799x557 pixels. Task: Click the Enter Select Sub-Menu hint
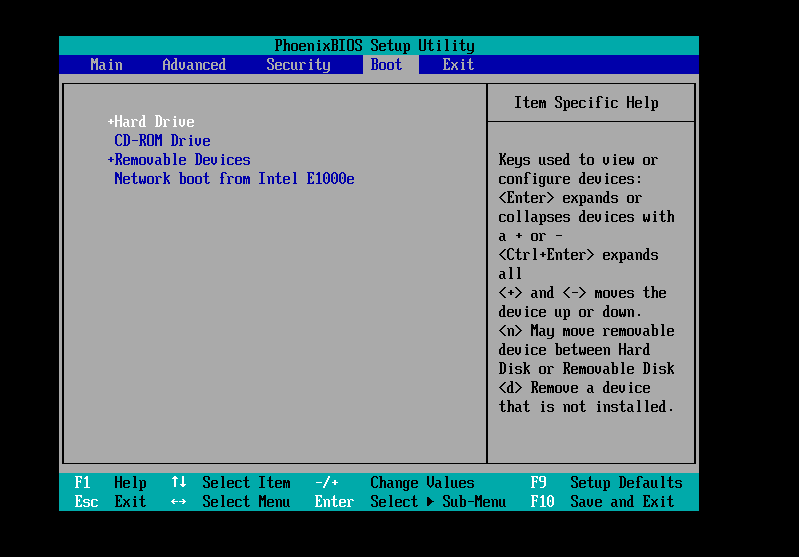[x=410, y=501]
